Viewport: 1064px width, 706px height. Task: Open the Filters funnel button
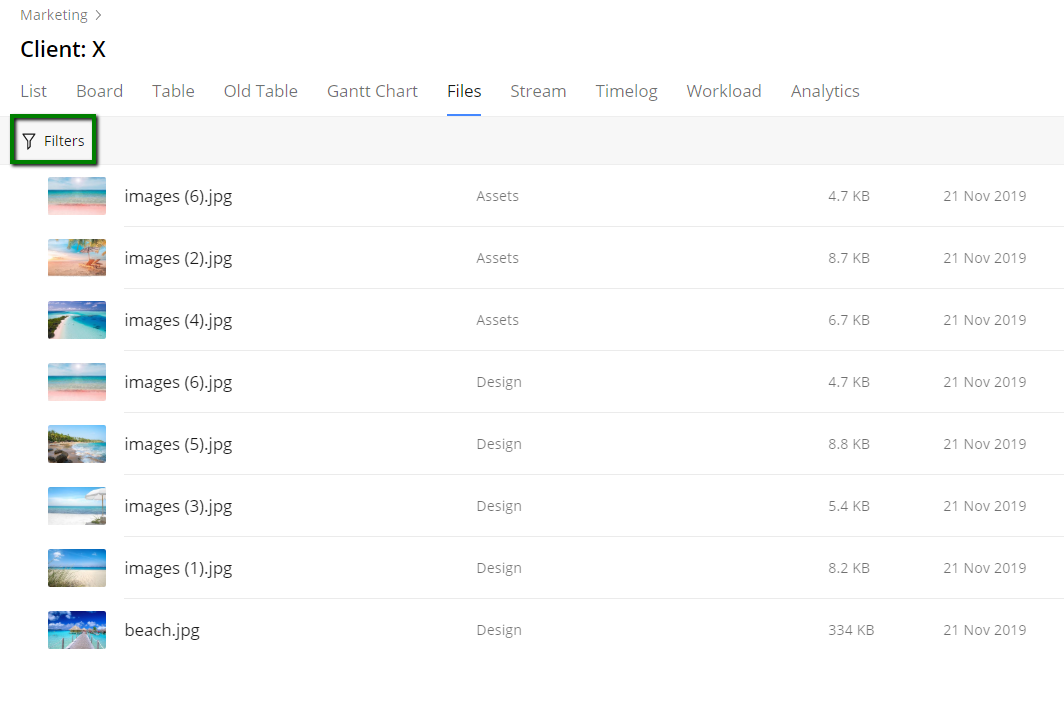point(54,141)
